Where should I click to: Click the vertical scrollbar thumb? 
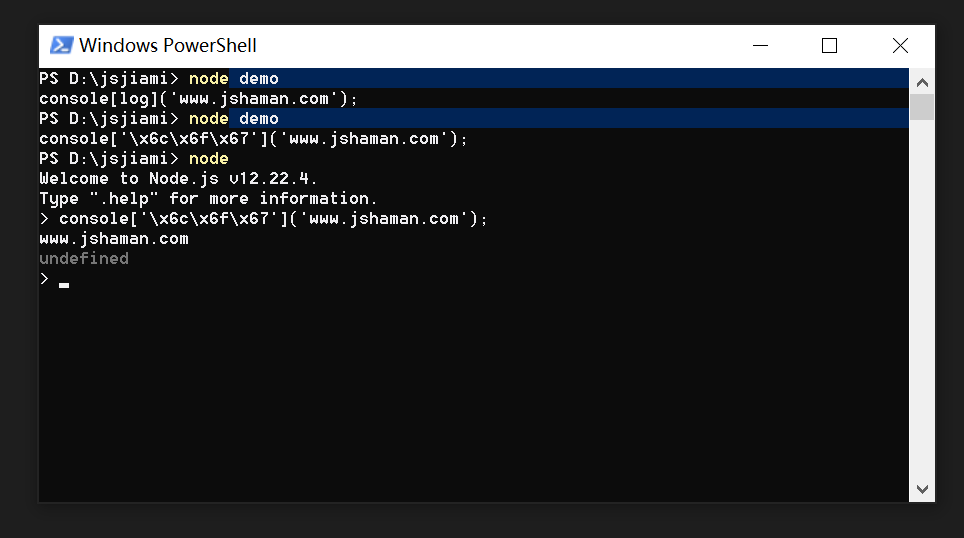(922, 107)
